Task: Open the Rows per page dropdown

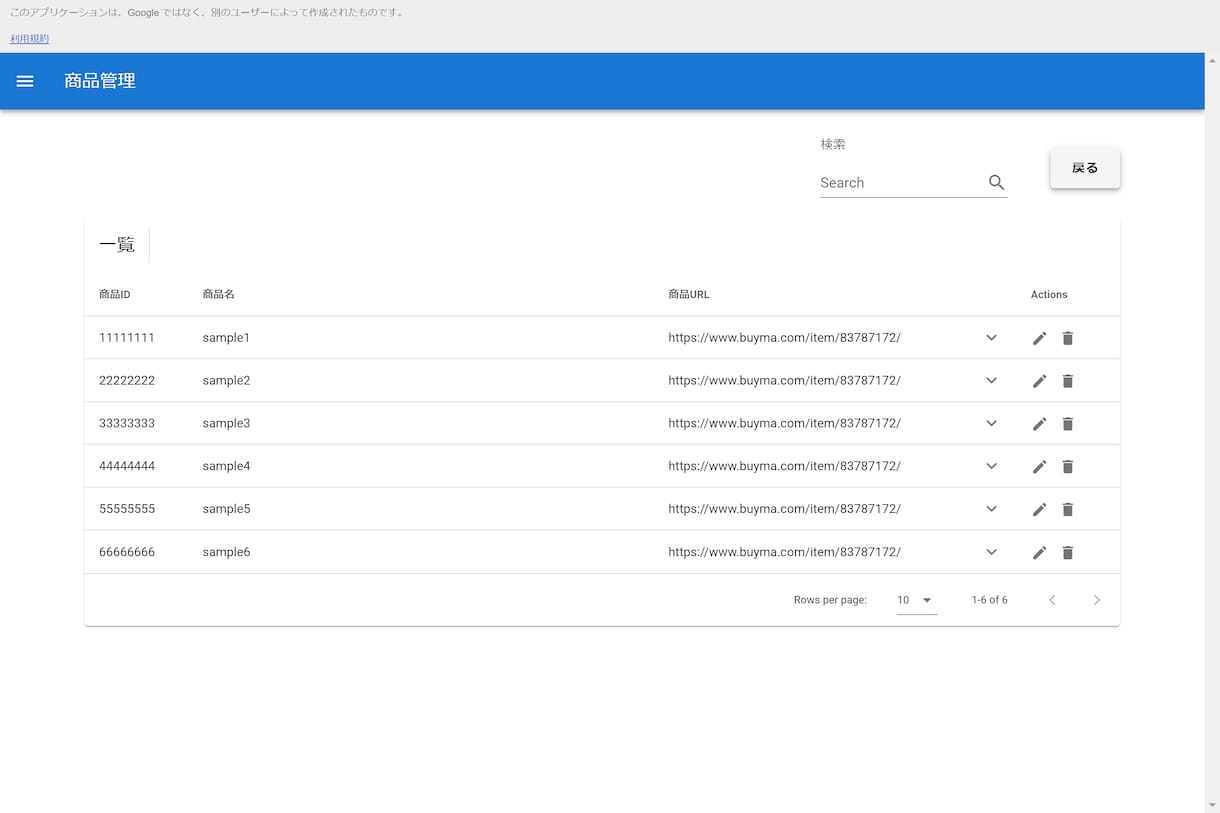Action: coord(917,600)
